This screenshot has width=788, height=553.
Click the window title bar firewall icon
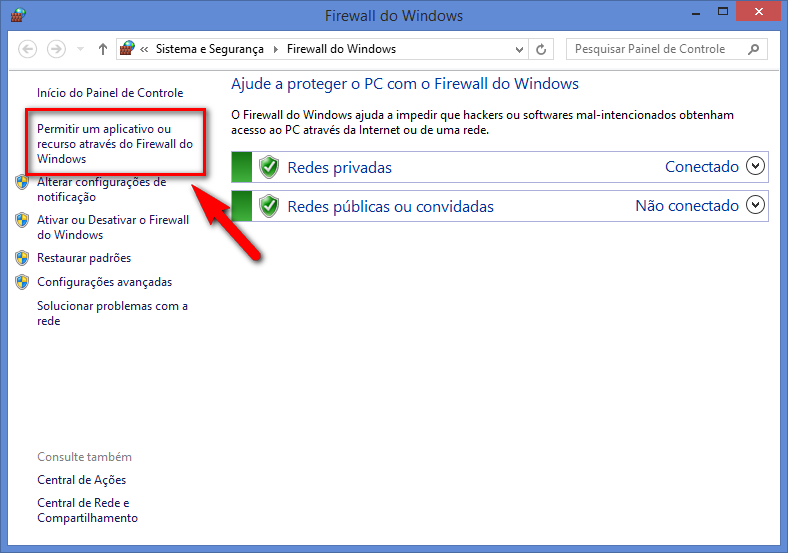point(18,15)
